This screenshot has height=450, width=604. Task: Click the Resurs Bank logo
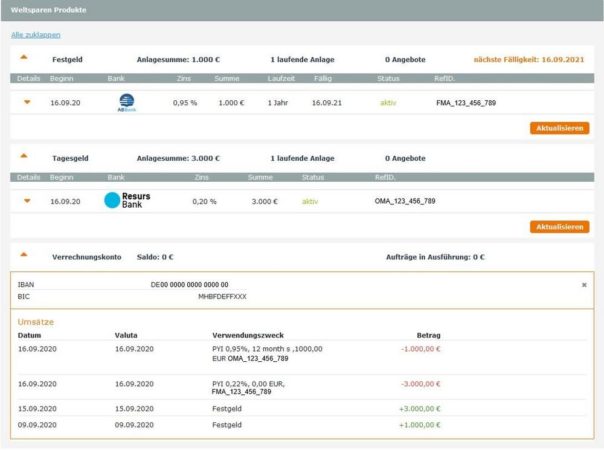pos(127,200)
